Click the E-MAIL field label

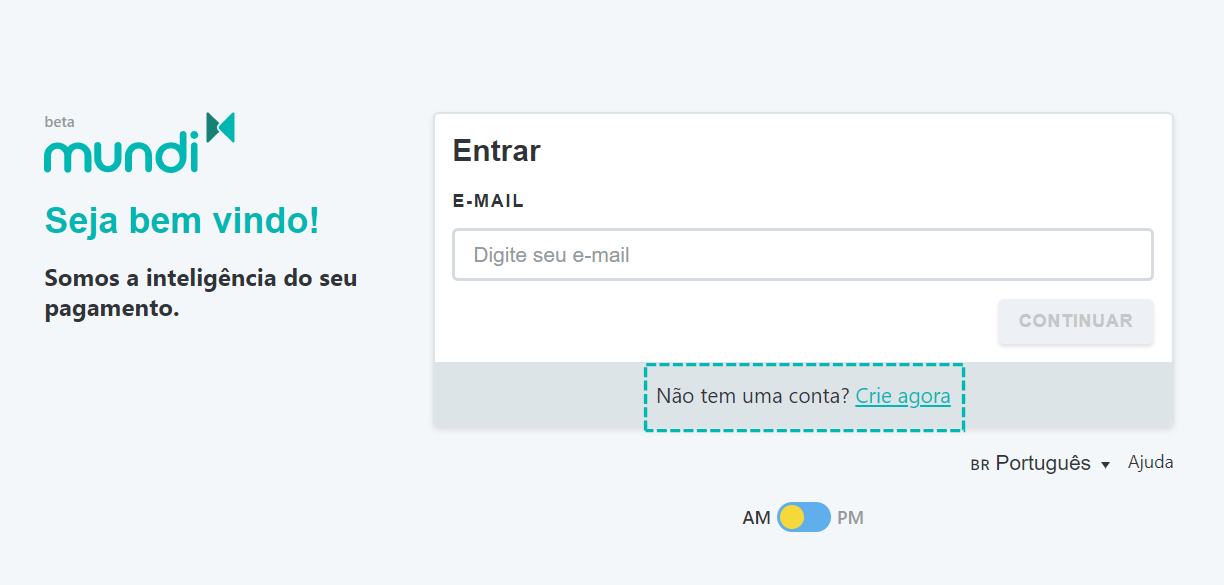(489, 201)
